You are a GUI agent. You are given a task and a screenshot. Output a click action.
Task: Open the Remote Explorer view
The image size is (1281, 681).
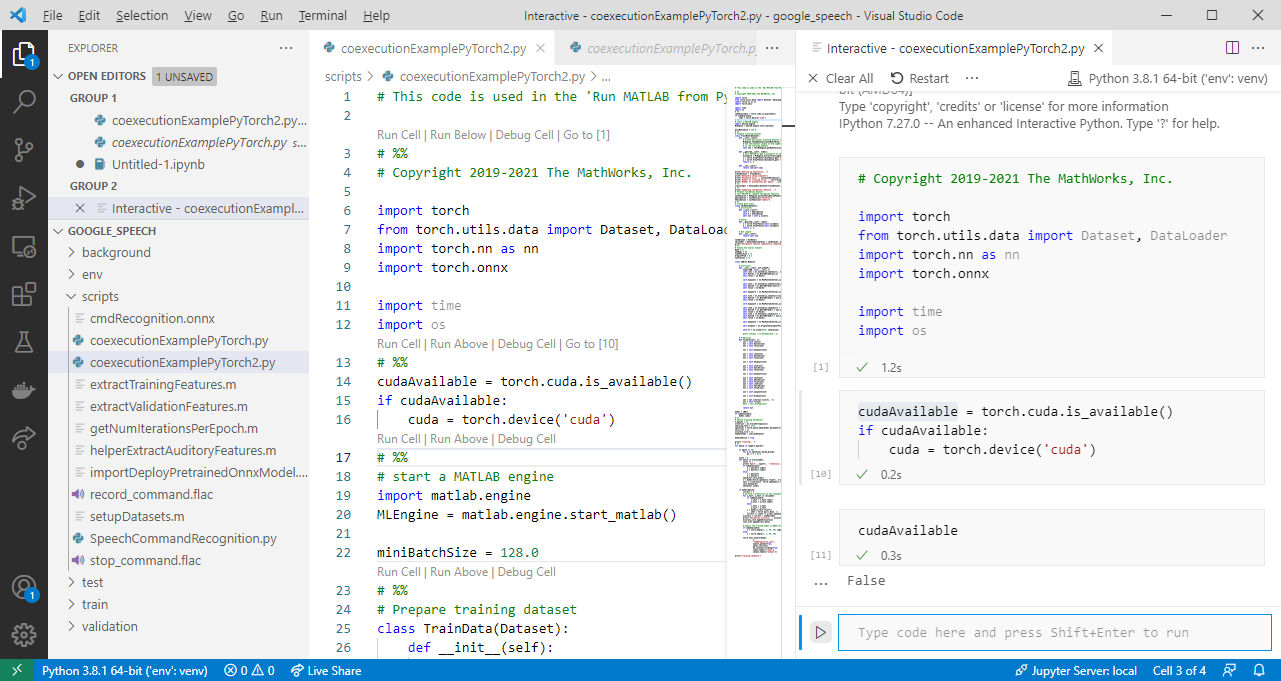pyautogui.click(x=24, y=246)
